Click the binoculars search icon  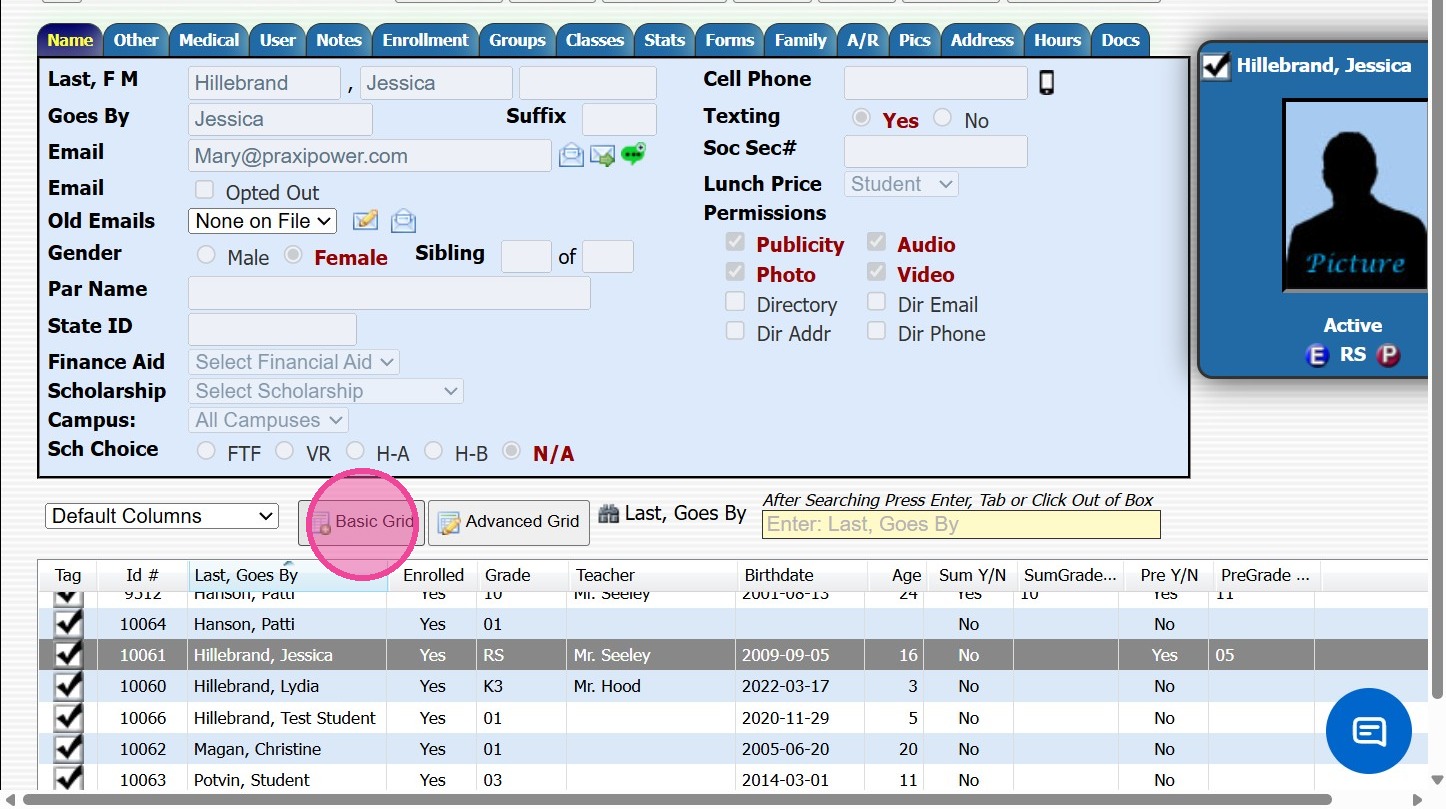pos(608,514)
